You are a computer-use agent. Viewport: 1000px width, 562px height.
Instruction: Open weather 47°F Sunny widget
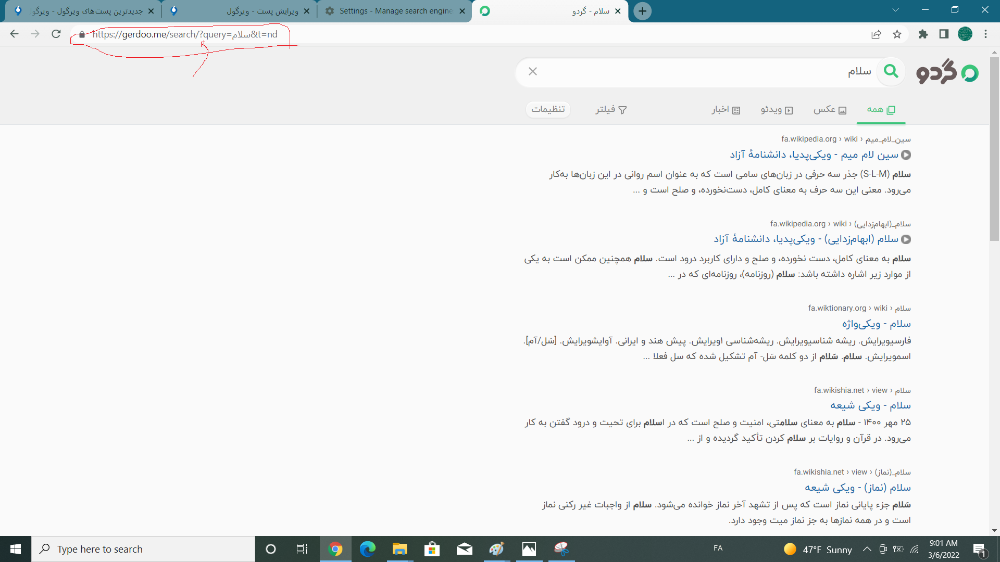pyautogui.click(x=818, y=549)
